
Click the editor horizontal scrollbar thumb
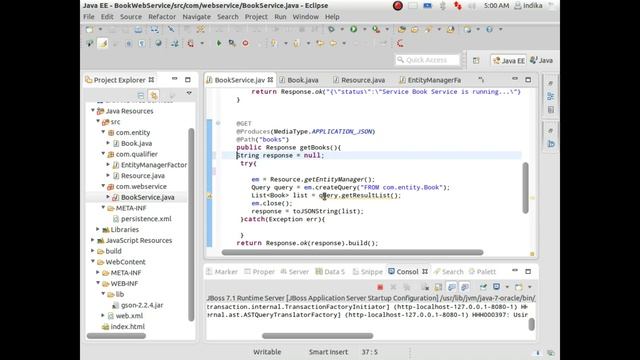click(352, 253)
